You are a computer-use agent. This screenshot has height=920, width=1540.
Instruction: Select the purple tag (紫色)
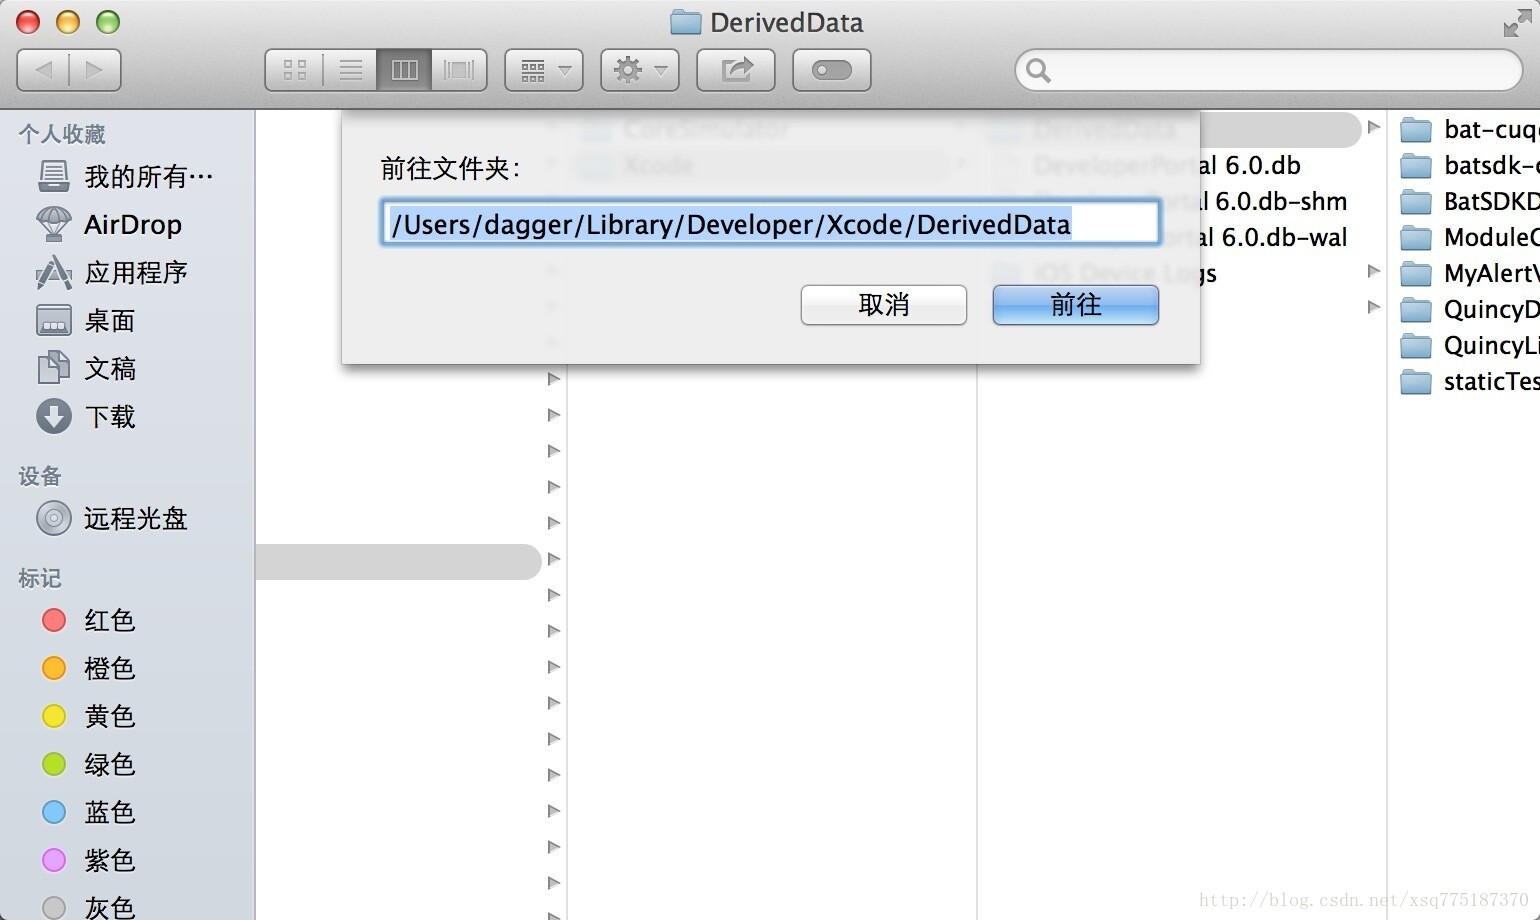click(88, 861)
